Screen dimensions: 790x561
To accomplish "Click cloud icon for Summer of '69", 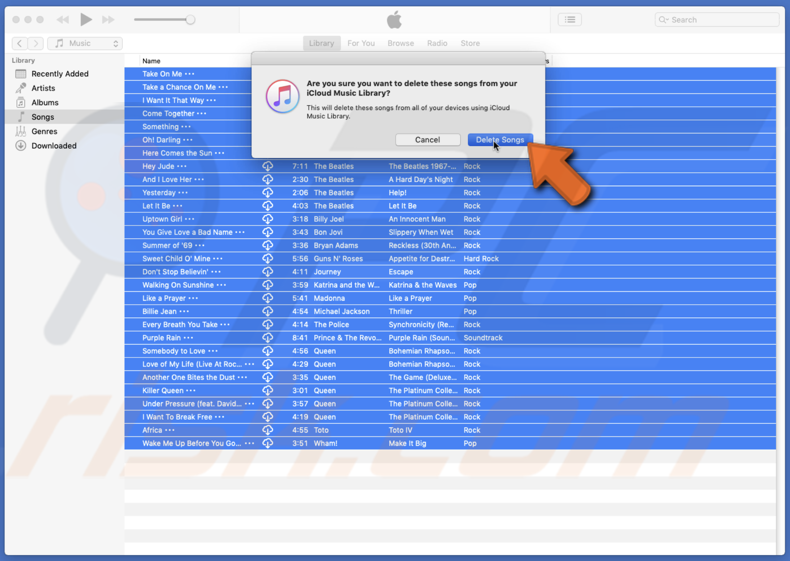I will (x=268, y=245).
